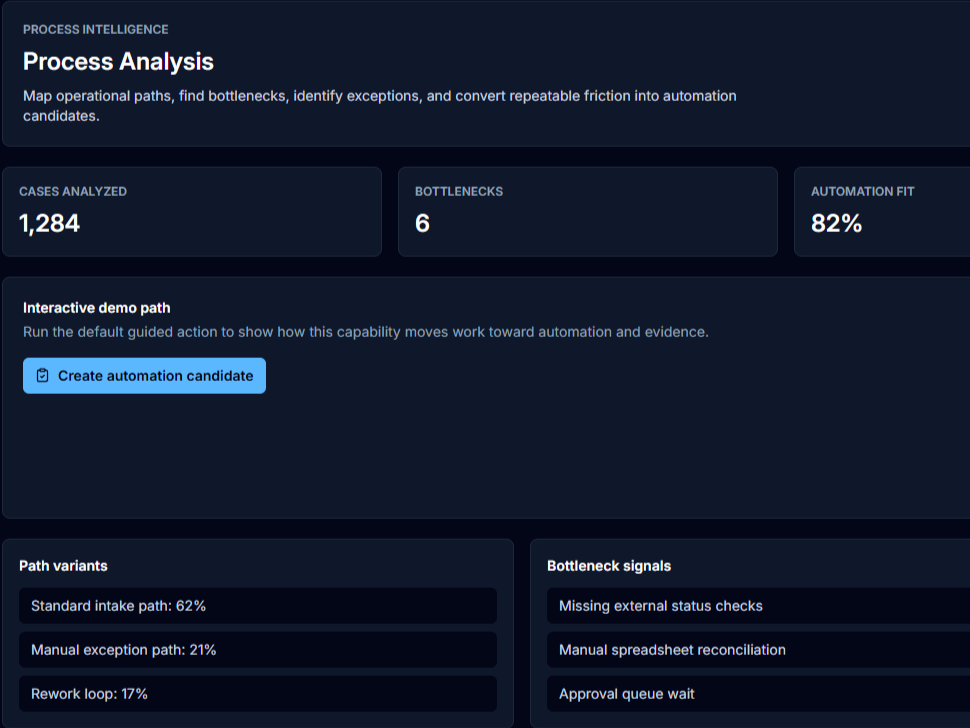The width and height of the screenshot is (970, 728).
Task: Click the BOTTLENECKS card label
Action: pyautogui.click(x=459, y=191)
